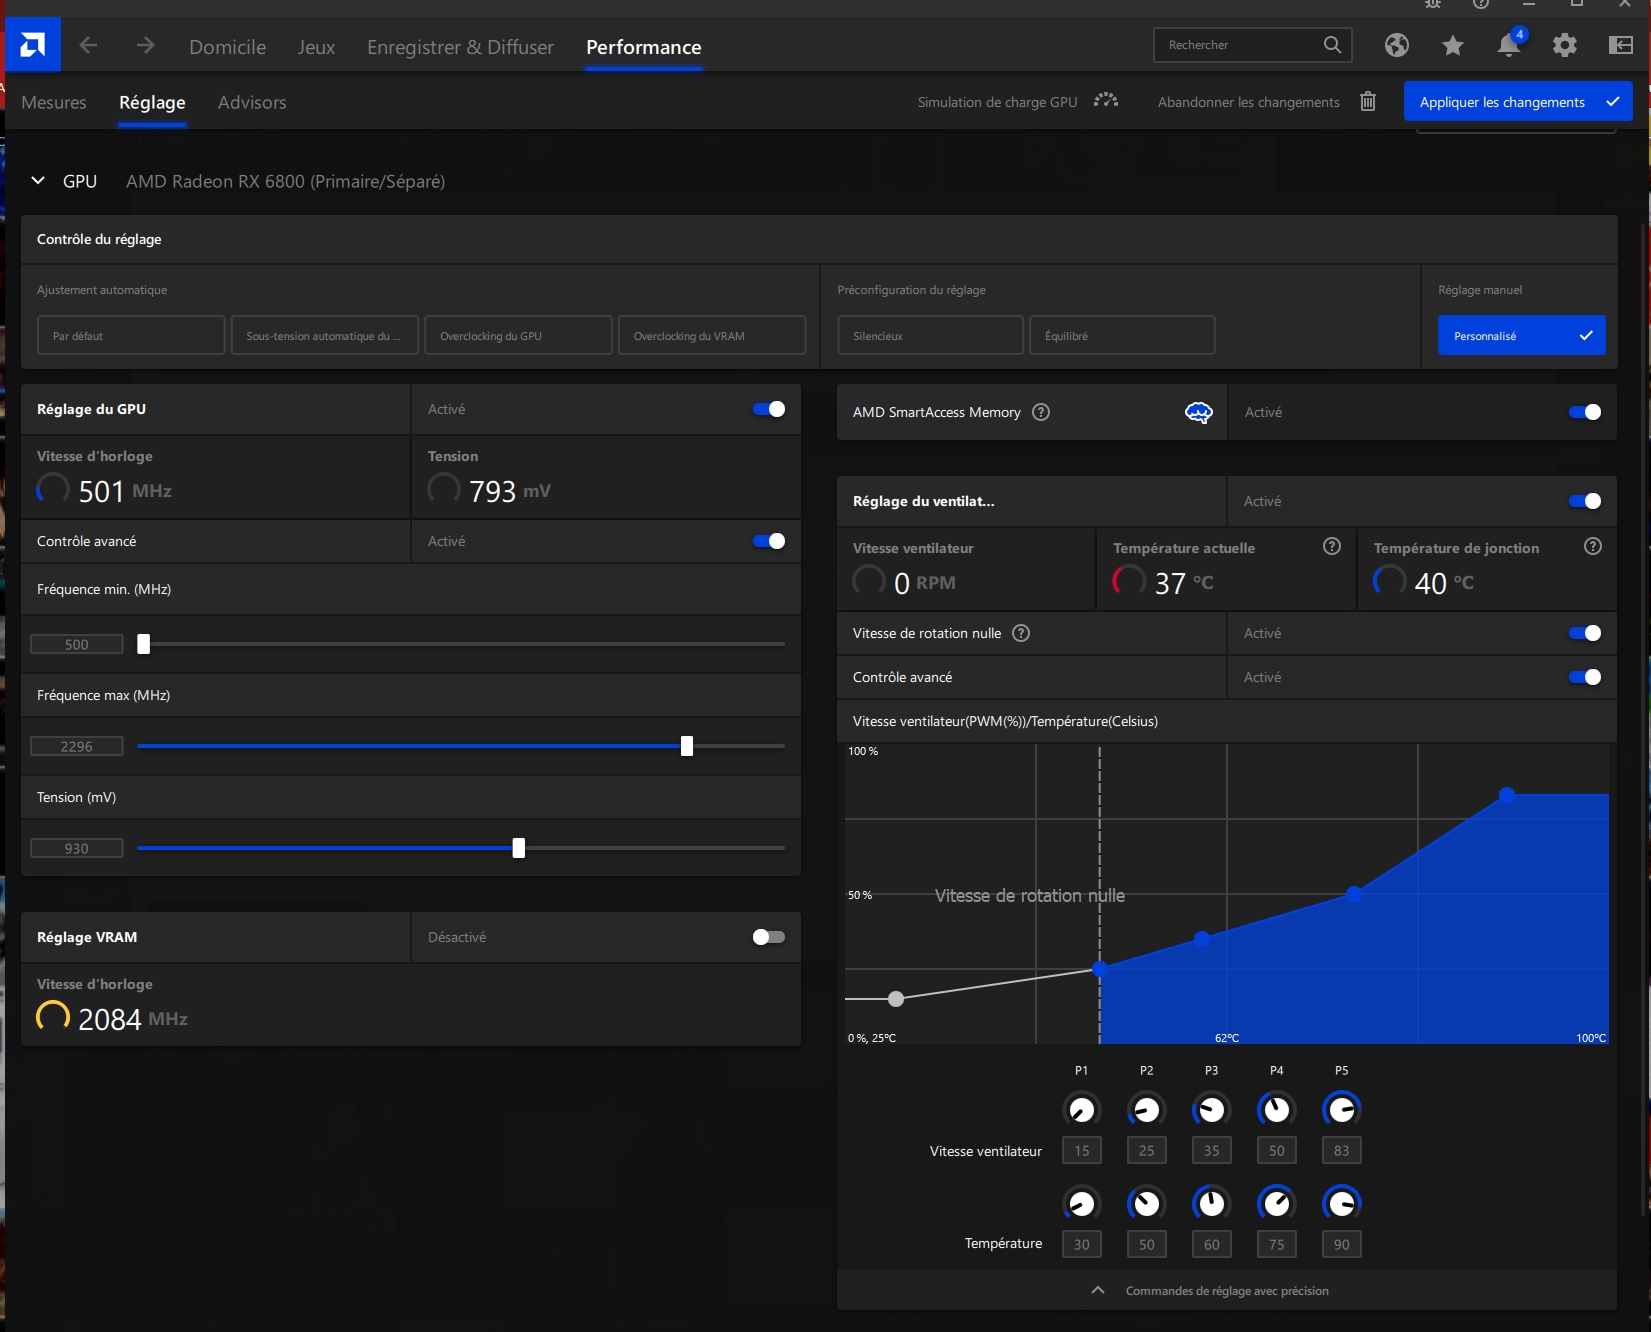The image size is (1651, 1332).
Task: Click the AMD logo home icon
Action: click(32, 45)
